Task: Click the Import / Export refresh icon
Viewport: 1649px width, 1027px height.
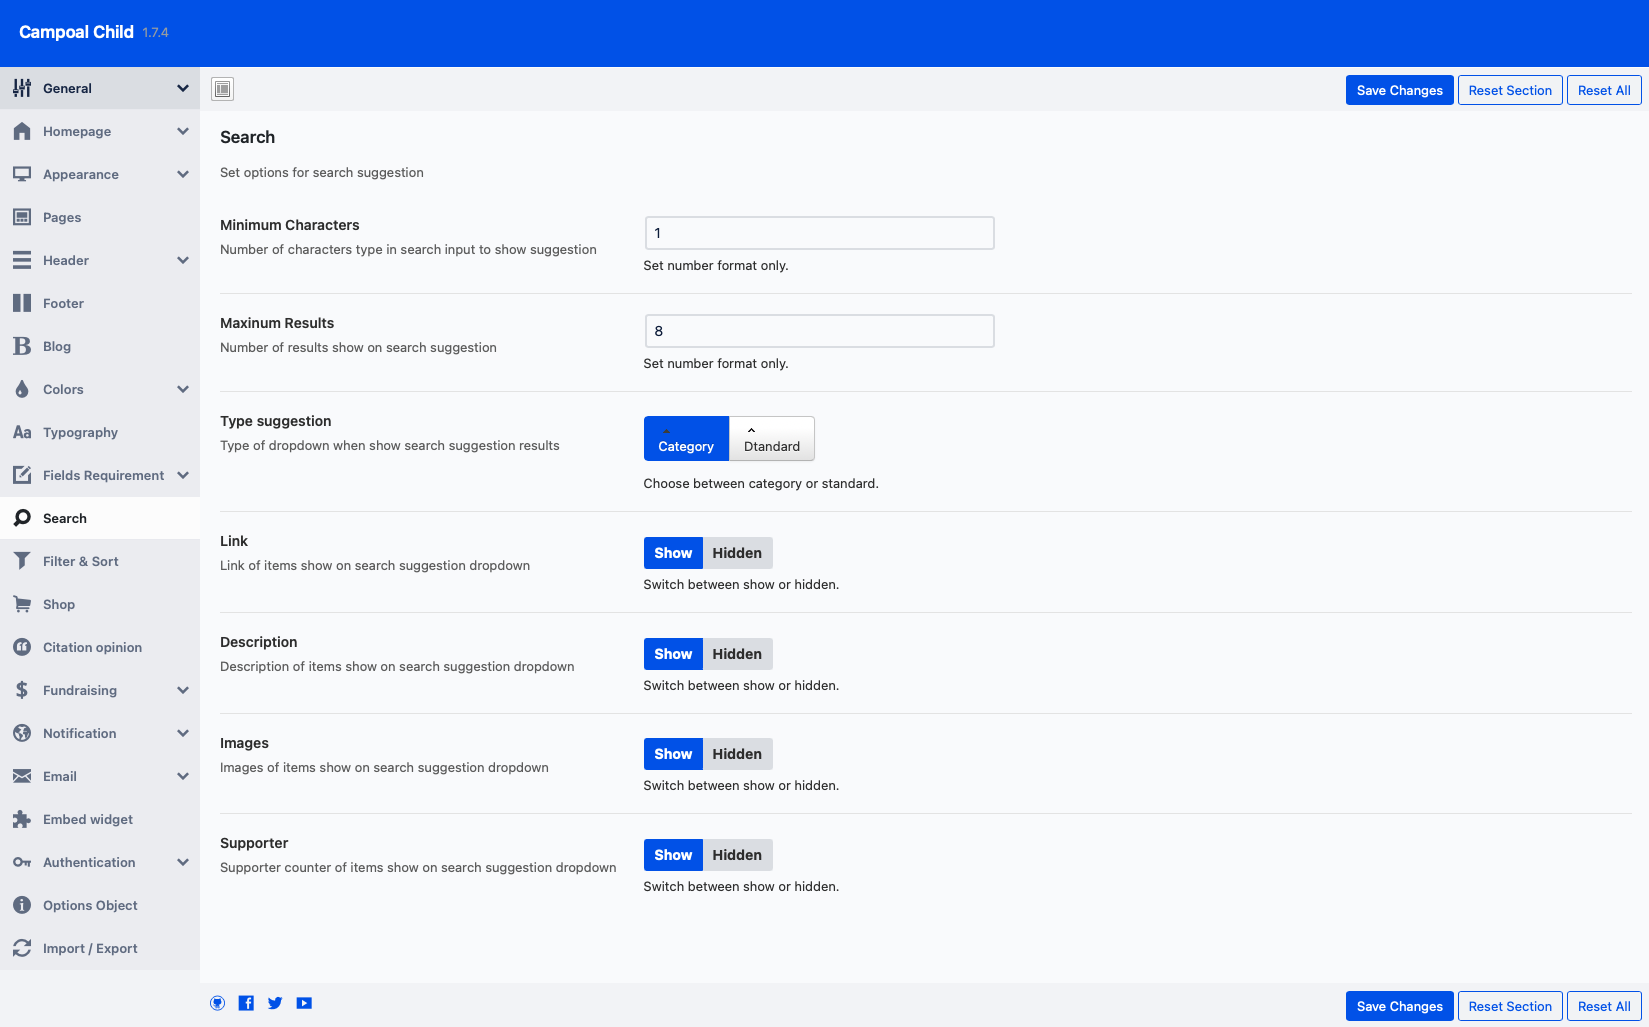Action: click(x=22, y=948)
